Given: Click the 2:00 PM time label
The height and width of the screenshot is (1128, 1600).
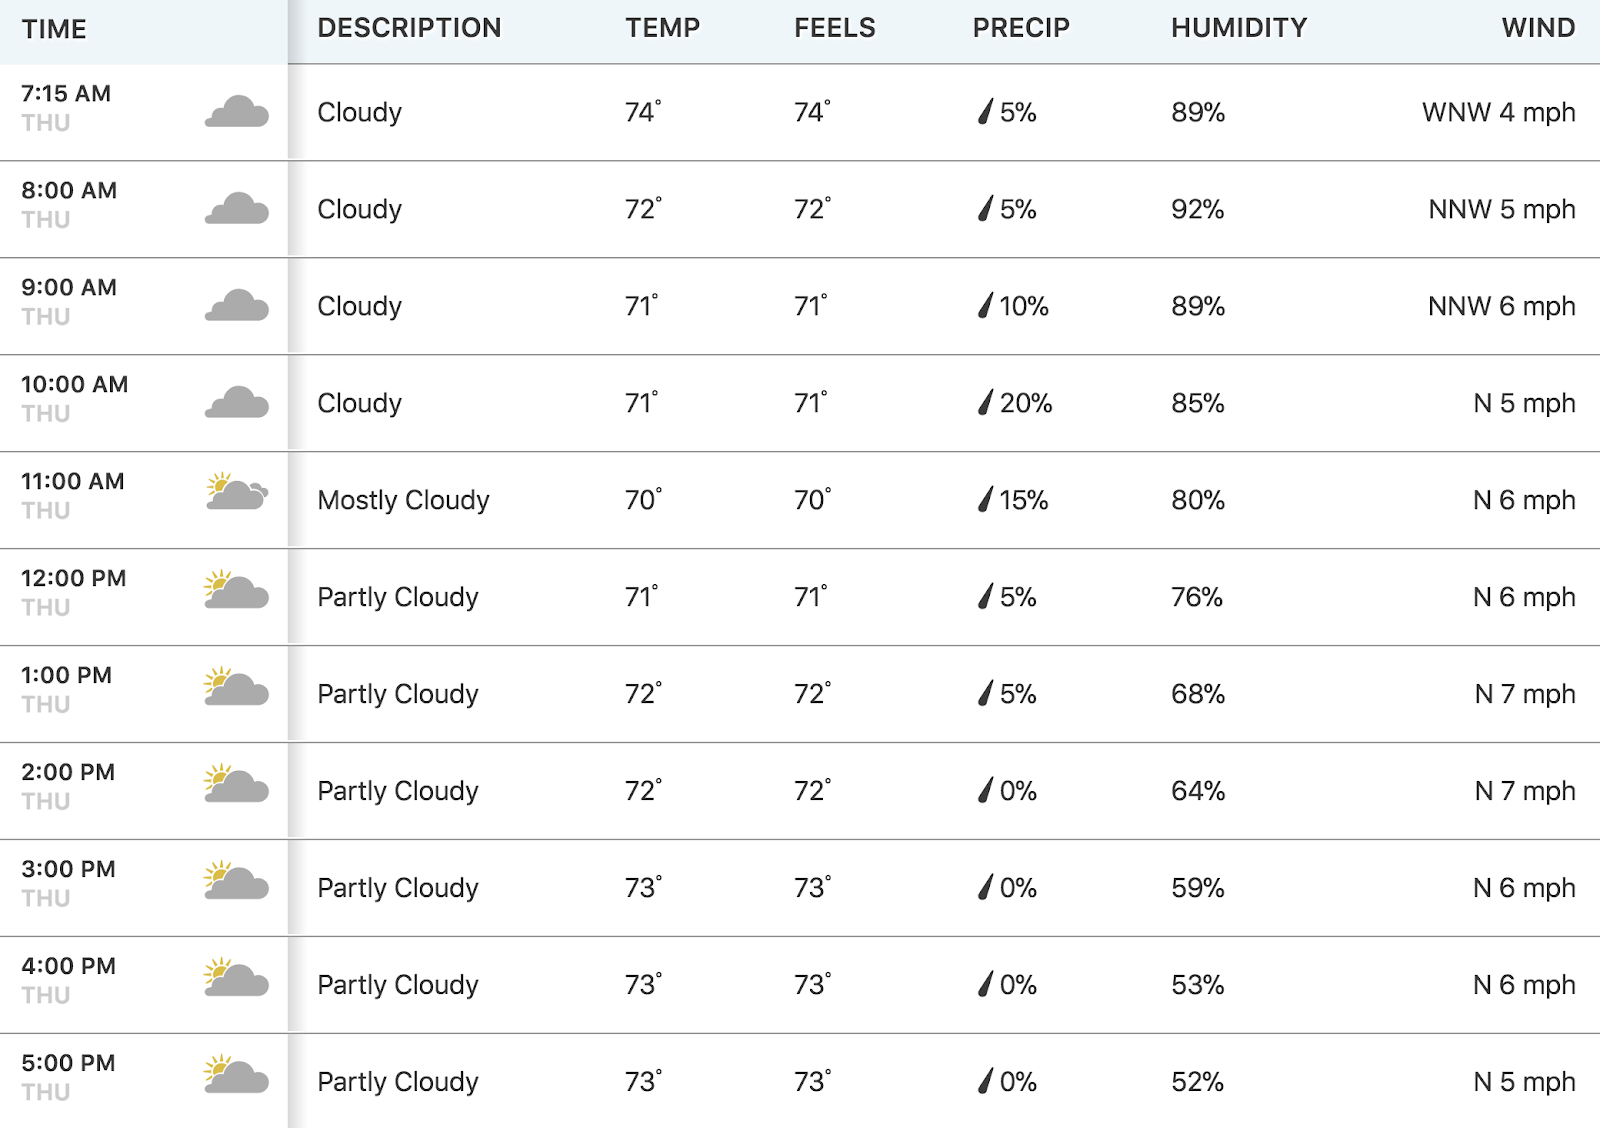Looking at the screenshot, I should pos(68,772).
